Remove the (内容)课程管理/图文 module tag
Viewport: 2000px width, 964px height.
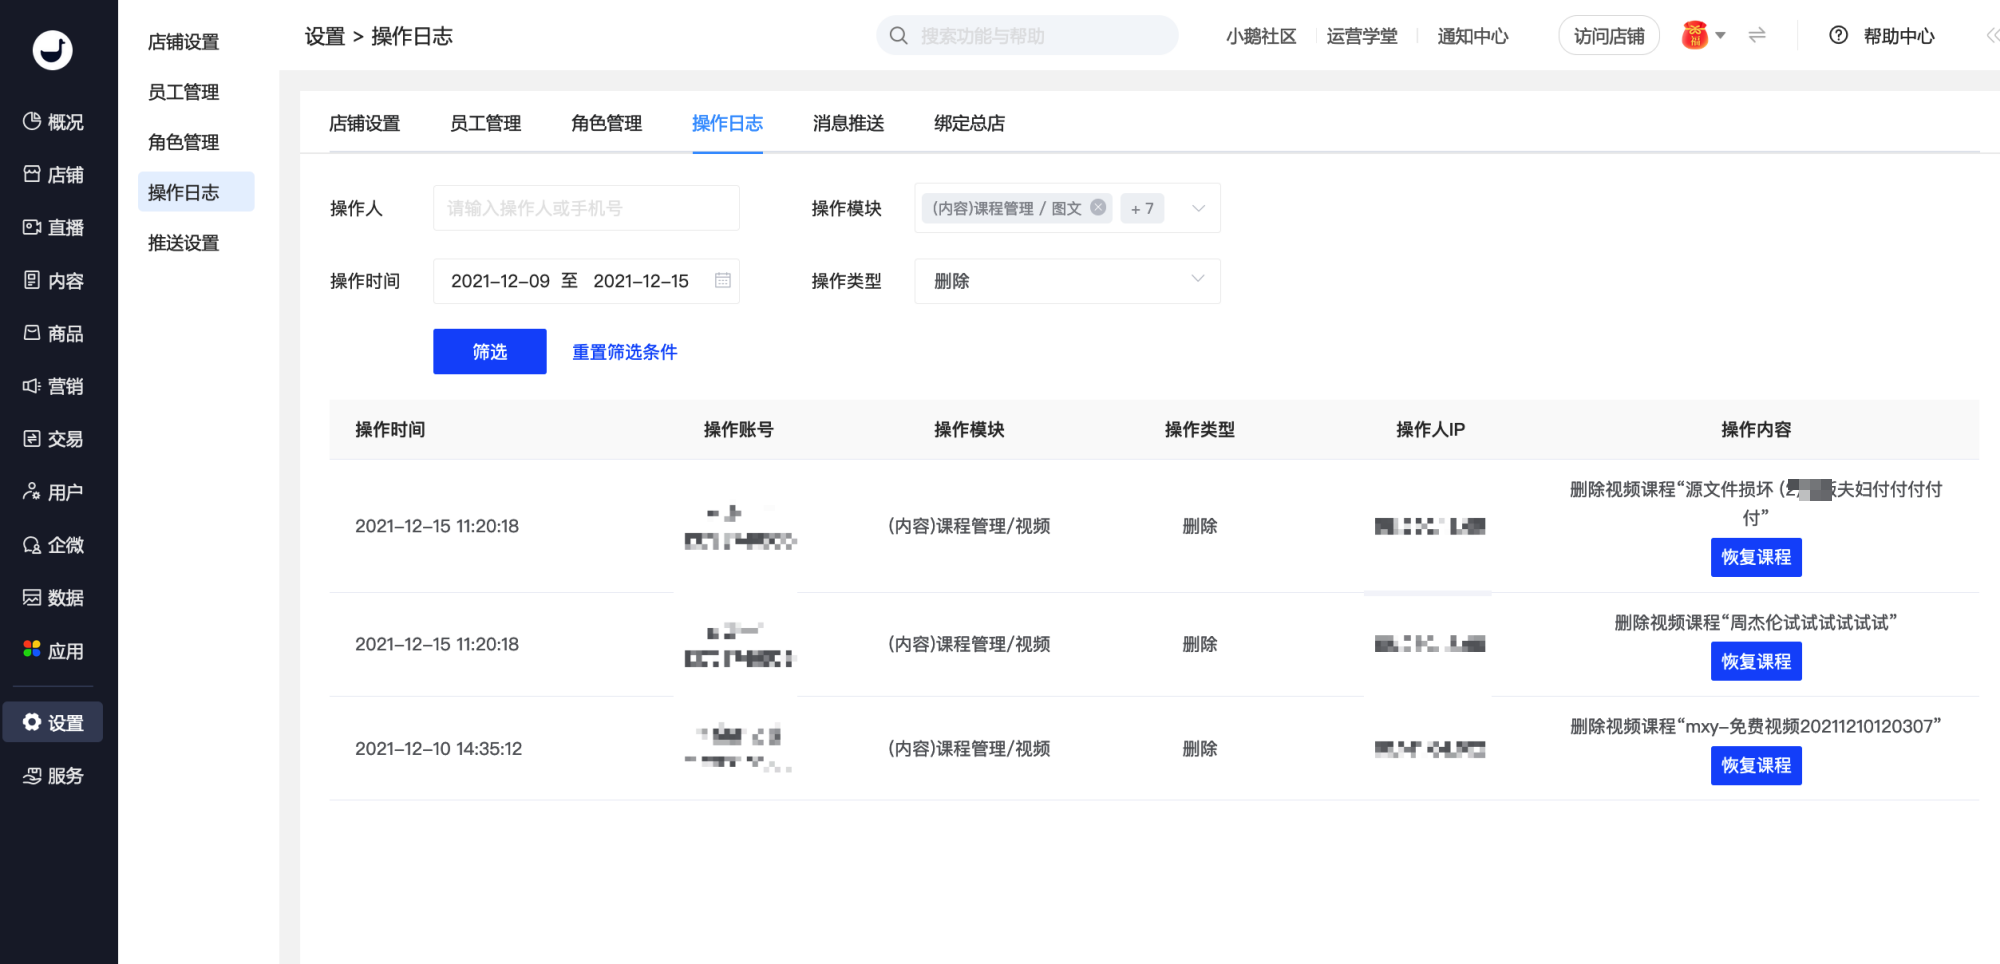tap(1098, 207)
